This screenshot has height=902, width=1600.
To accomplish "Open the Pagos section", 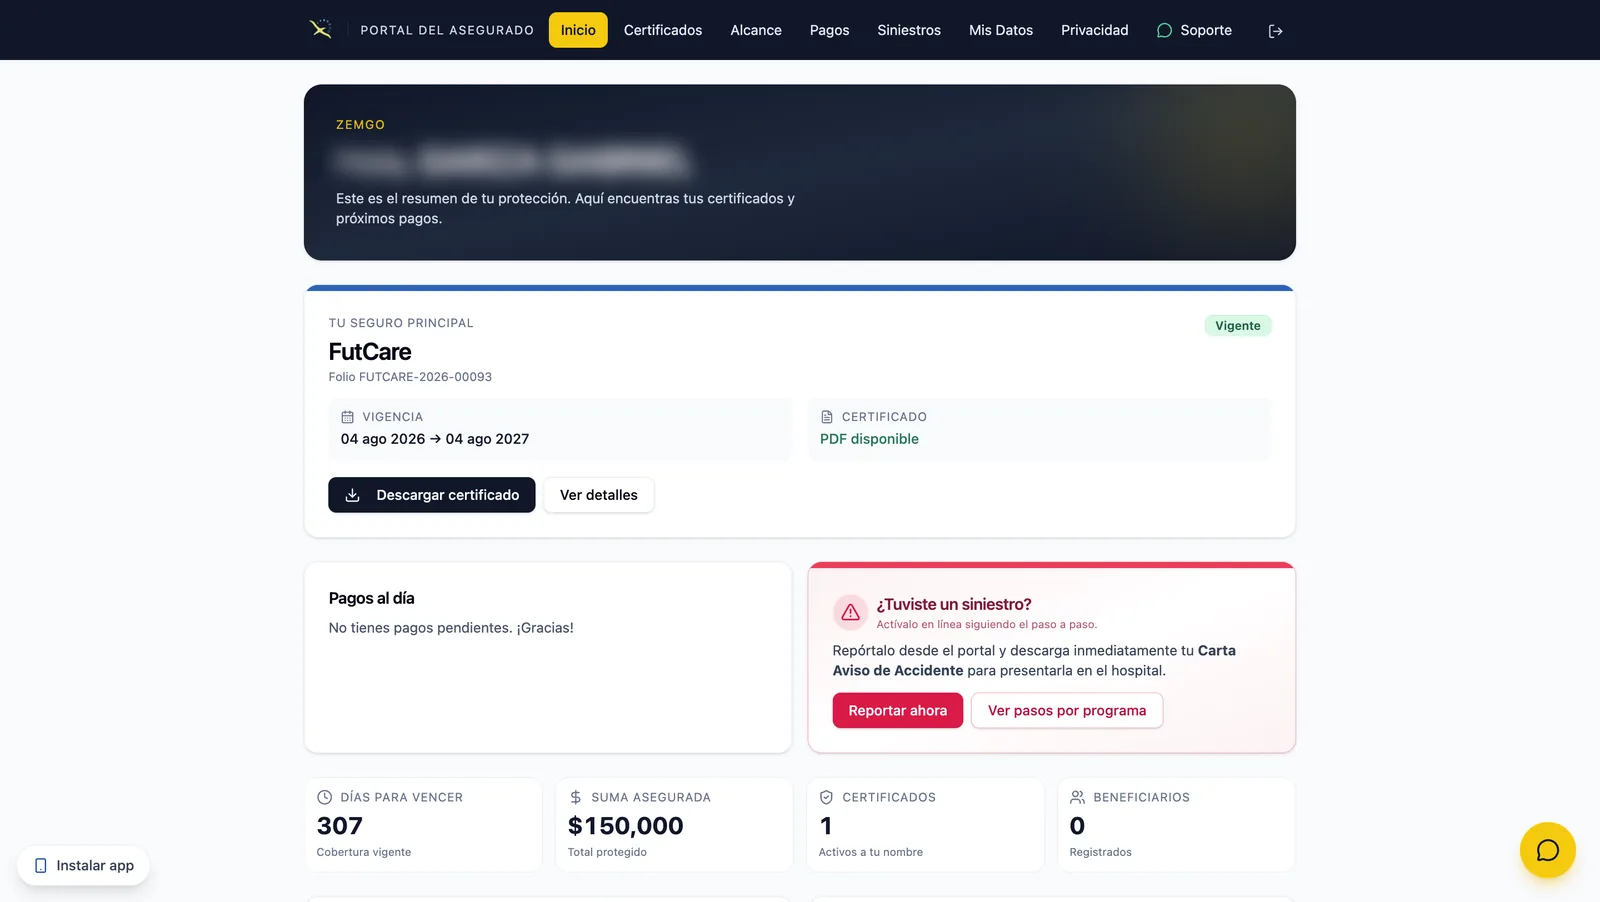I will coord(829,30).
